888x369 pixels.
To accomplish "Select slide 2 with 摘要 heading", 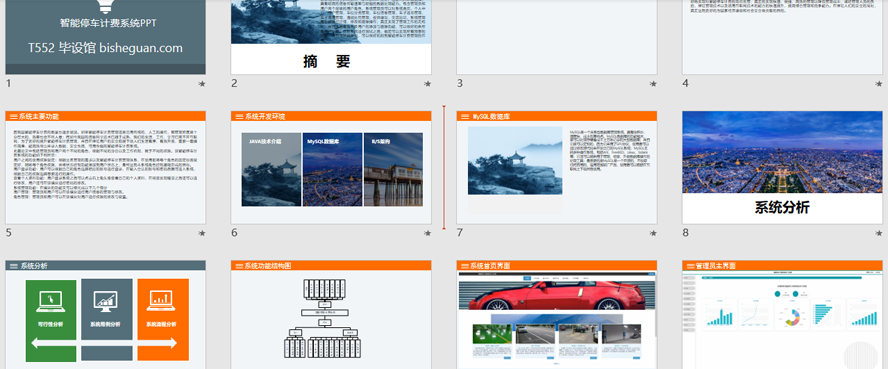I will click(x=331, y=37).
